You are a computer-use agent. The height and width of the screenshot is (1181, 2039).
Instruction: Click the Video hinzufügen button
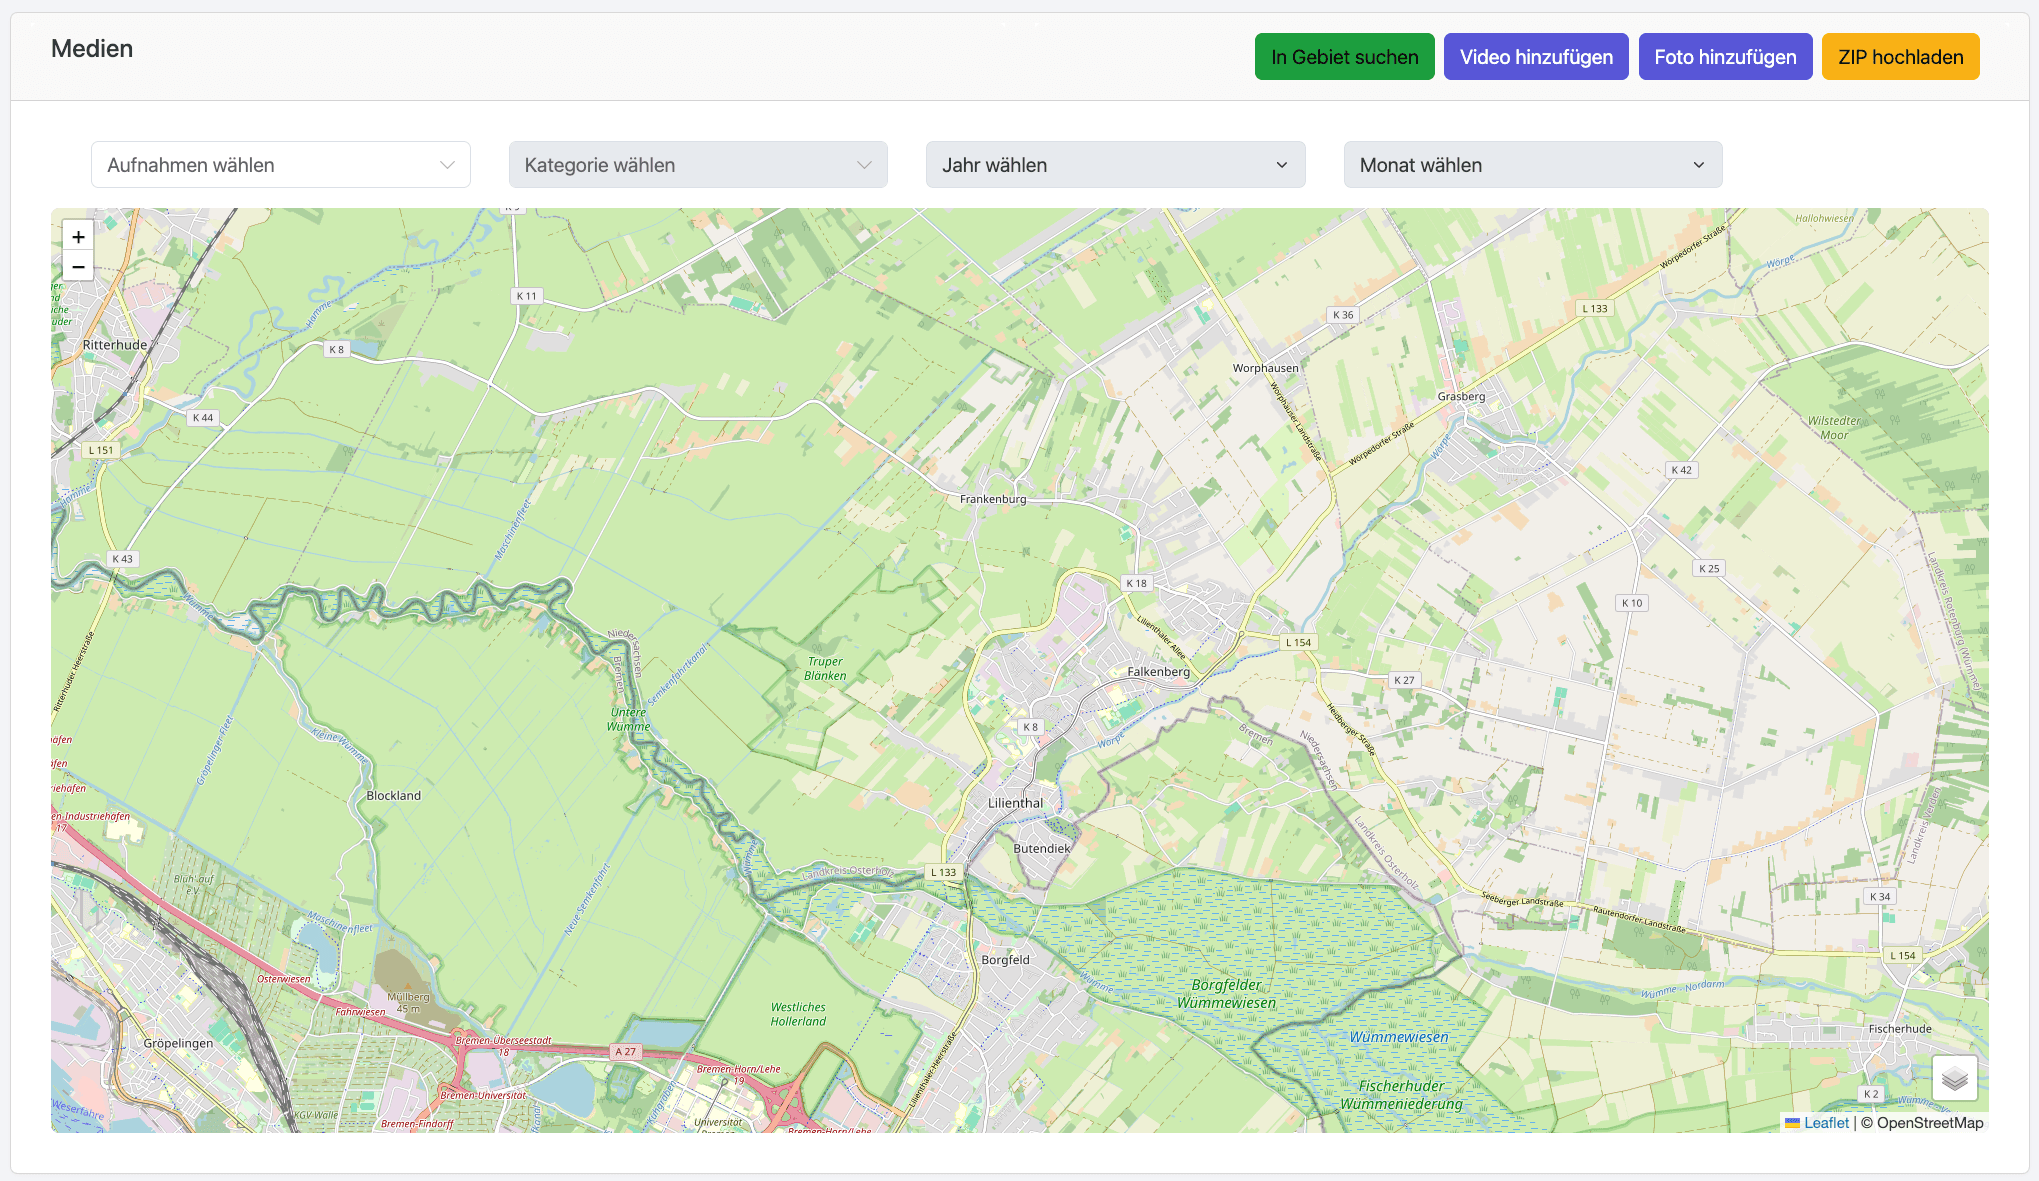coord(1535,57)
